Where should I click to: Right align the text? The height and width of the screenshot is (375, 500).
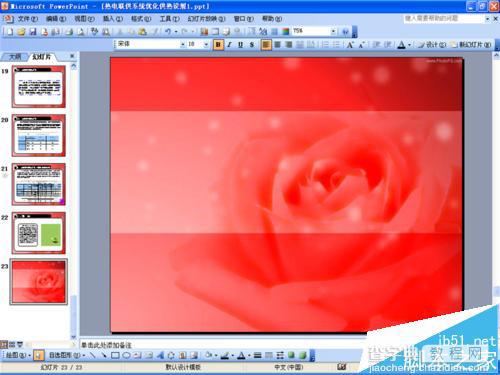click(289, 44)
